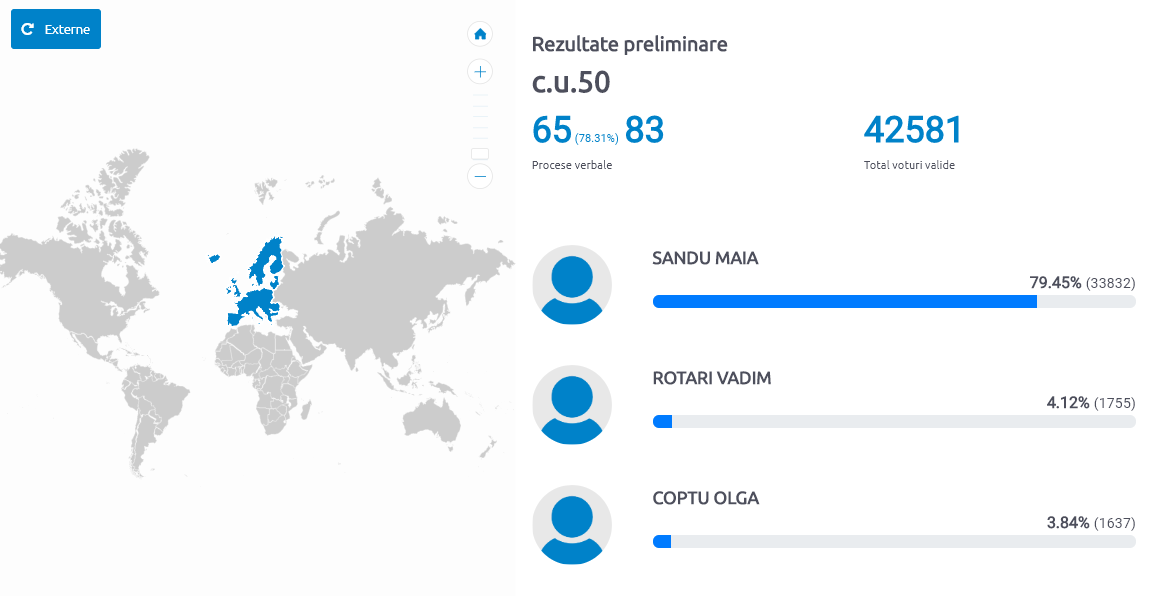
Task: Click the Rezultate preliminare heading
Action: point(629,44)
